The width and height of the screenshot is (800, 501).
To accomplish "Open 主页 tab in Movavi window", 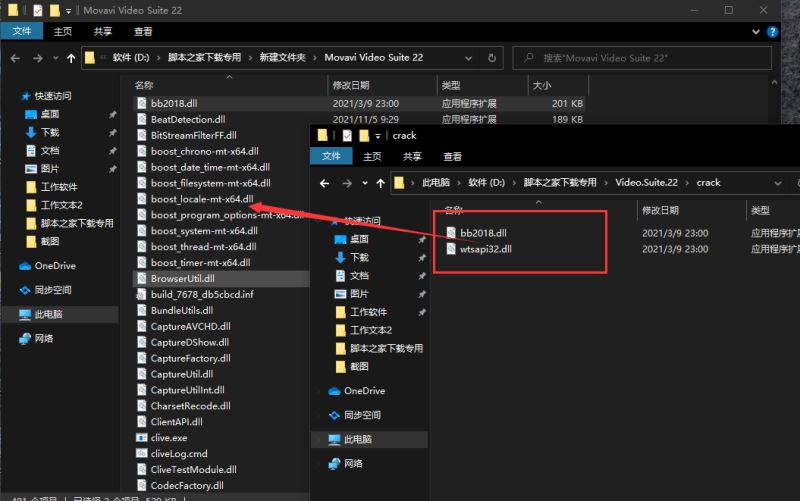I will click(x=63, y=32).
